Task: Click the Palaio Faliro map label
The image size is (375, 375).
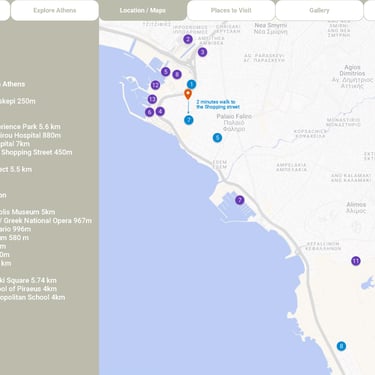Action: [x=234, y=123]
